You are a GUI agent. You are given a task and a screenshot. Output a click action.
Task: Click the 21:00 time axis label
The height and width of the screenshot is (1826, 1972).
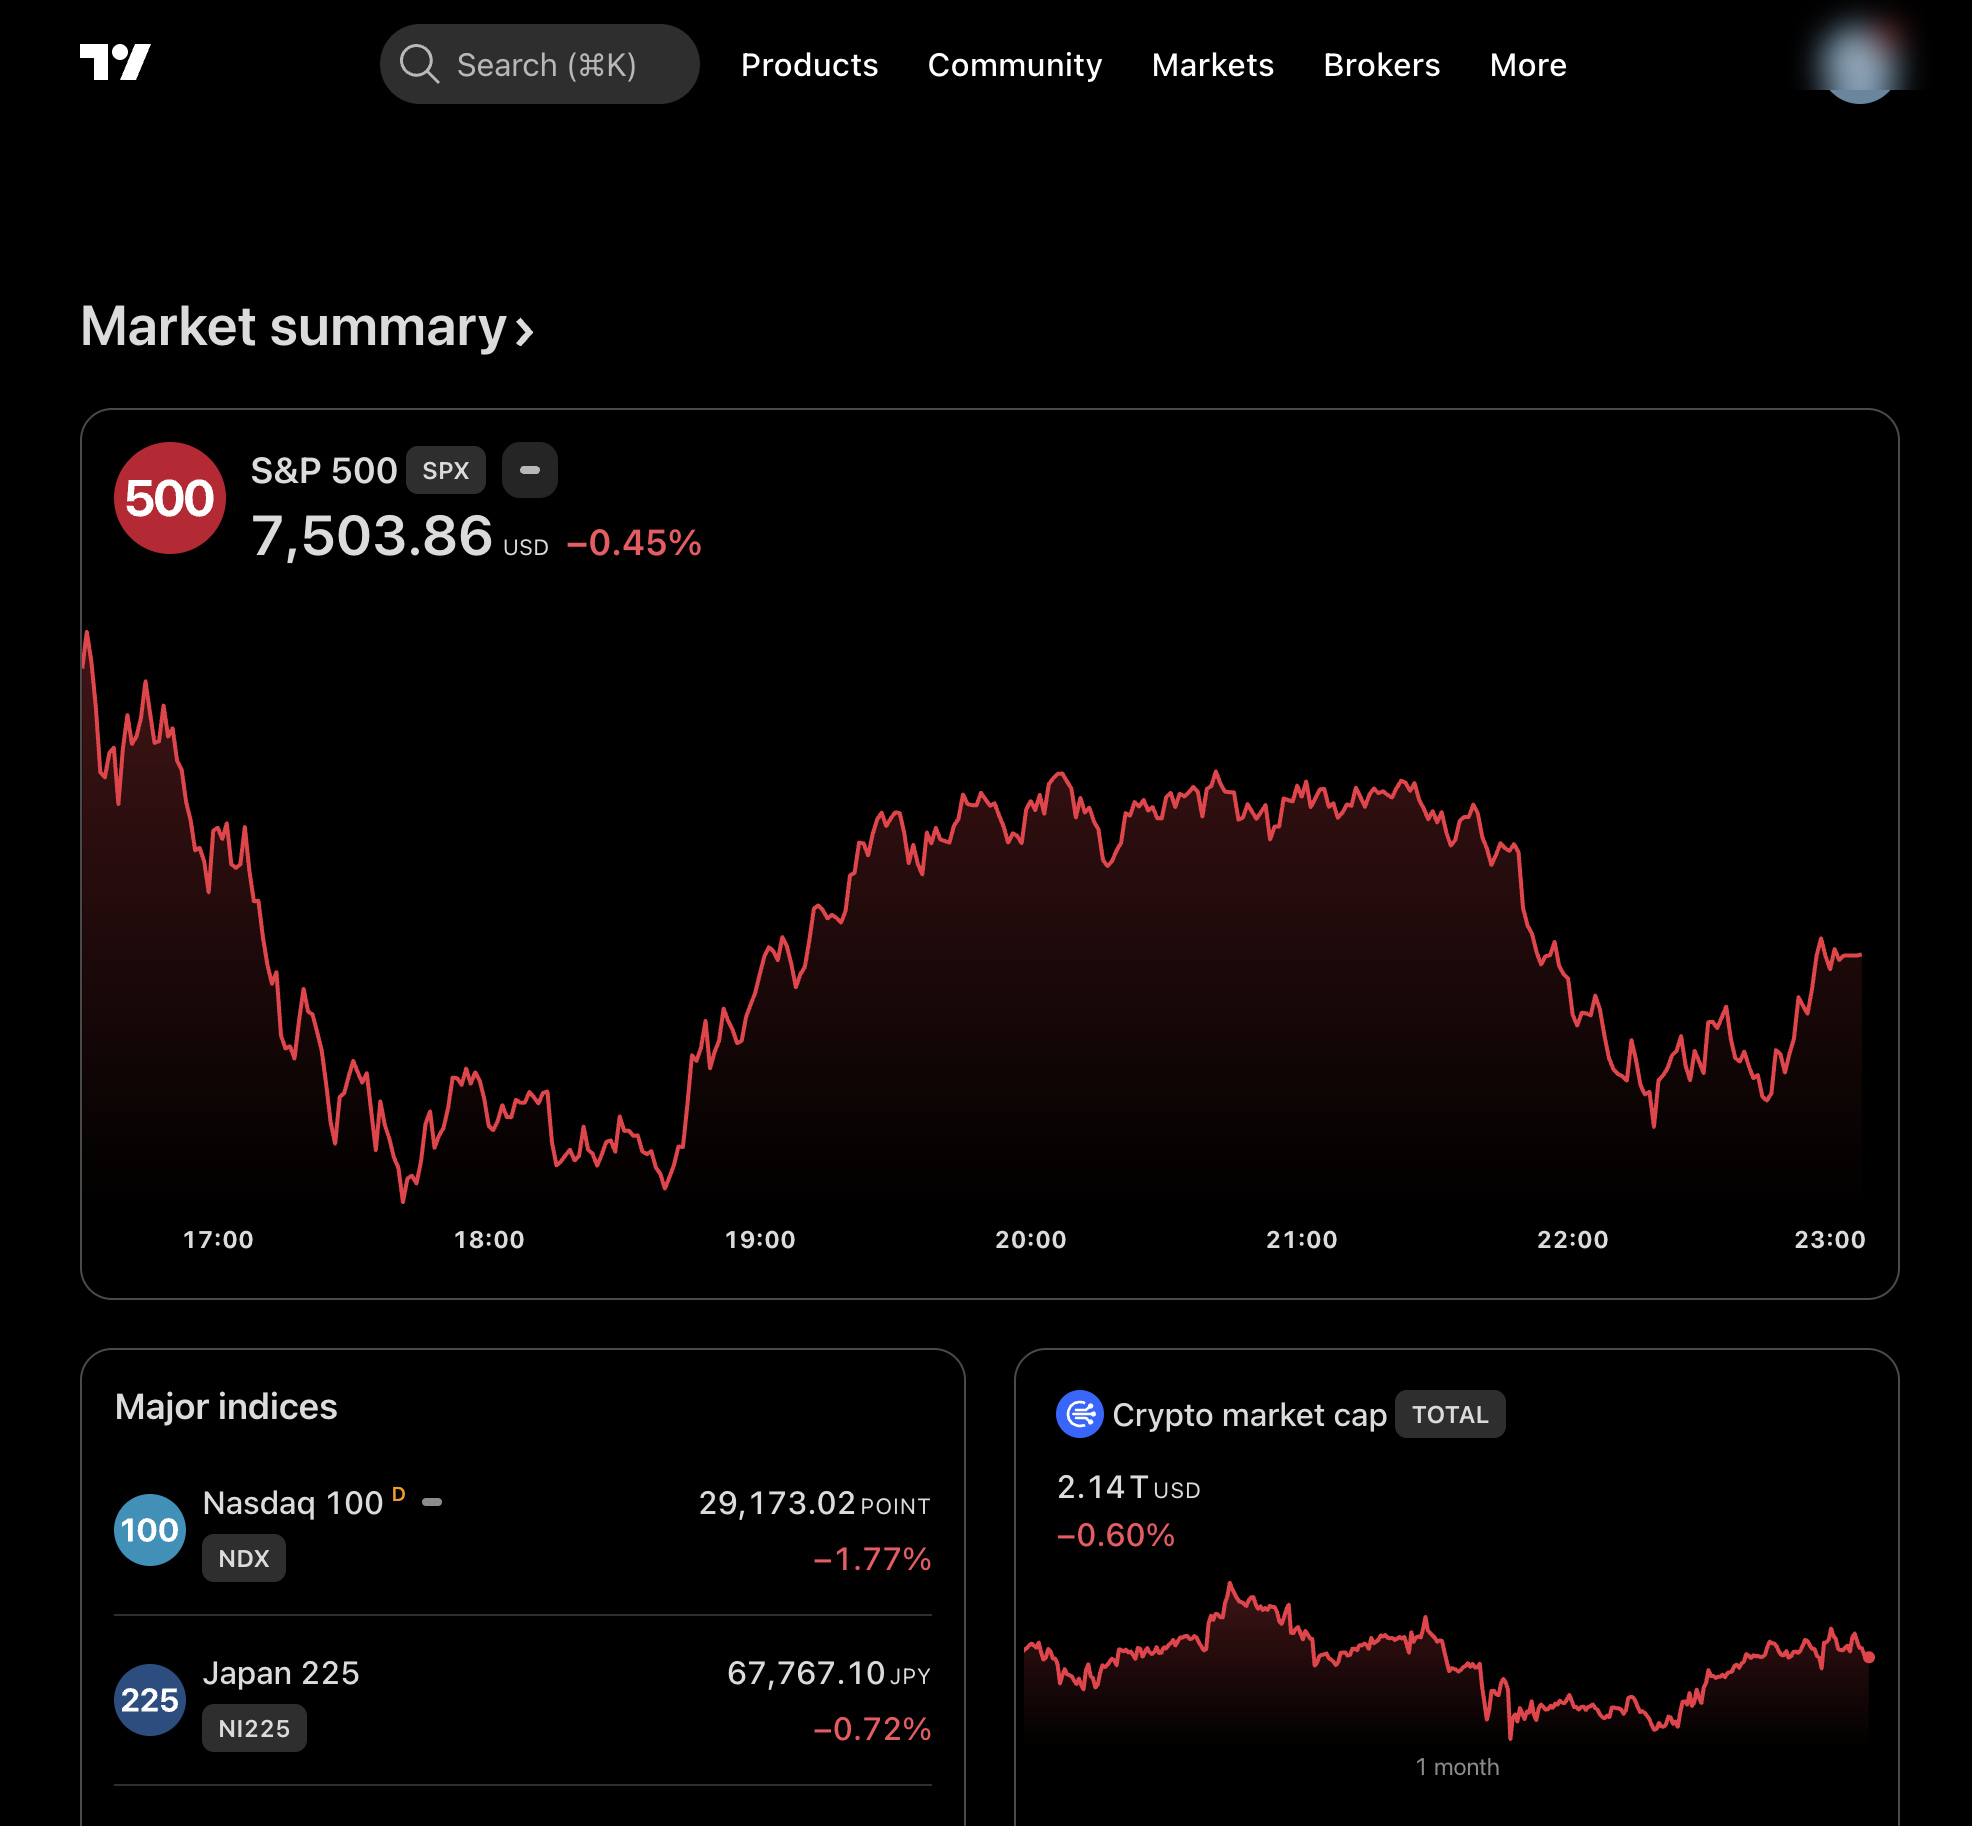pos(1302,1240)
